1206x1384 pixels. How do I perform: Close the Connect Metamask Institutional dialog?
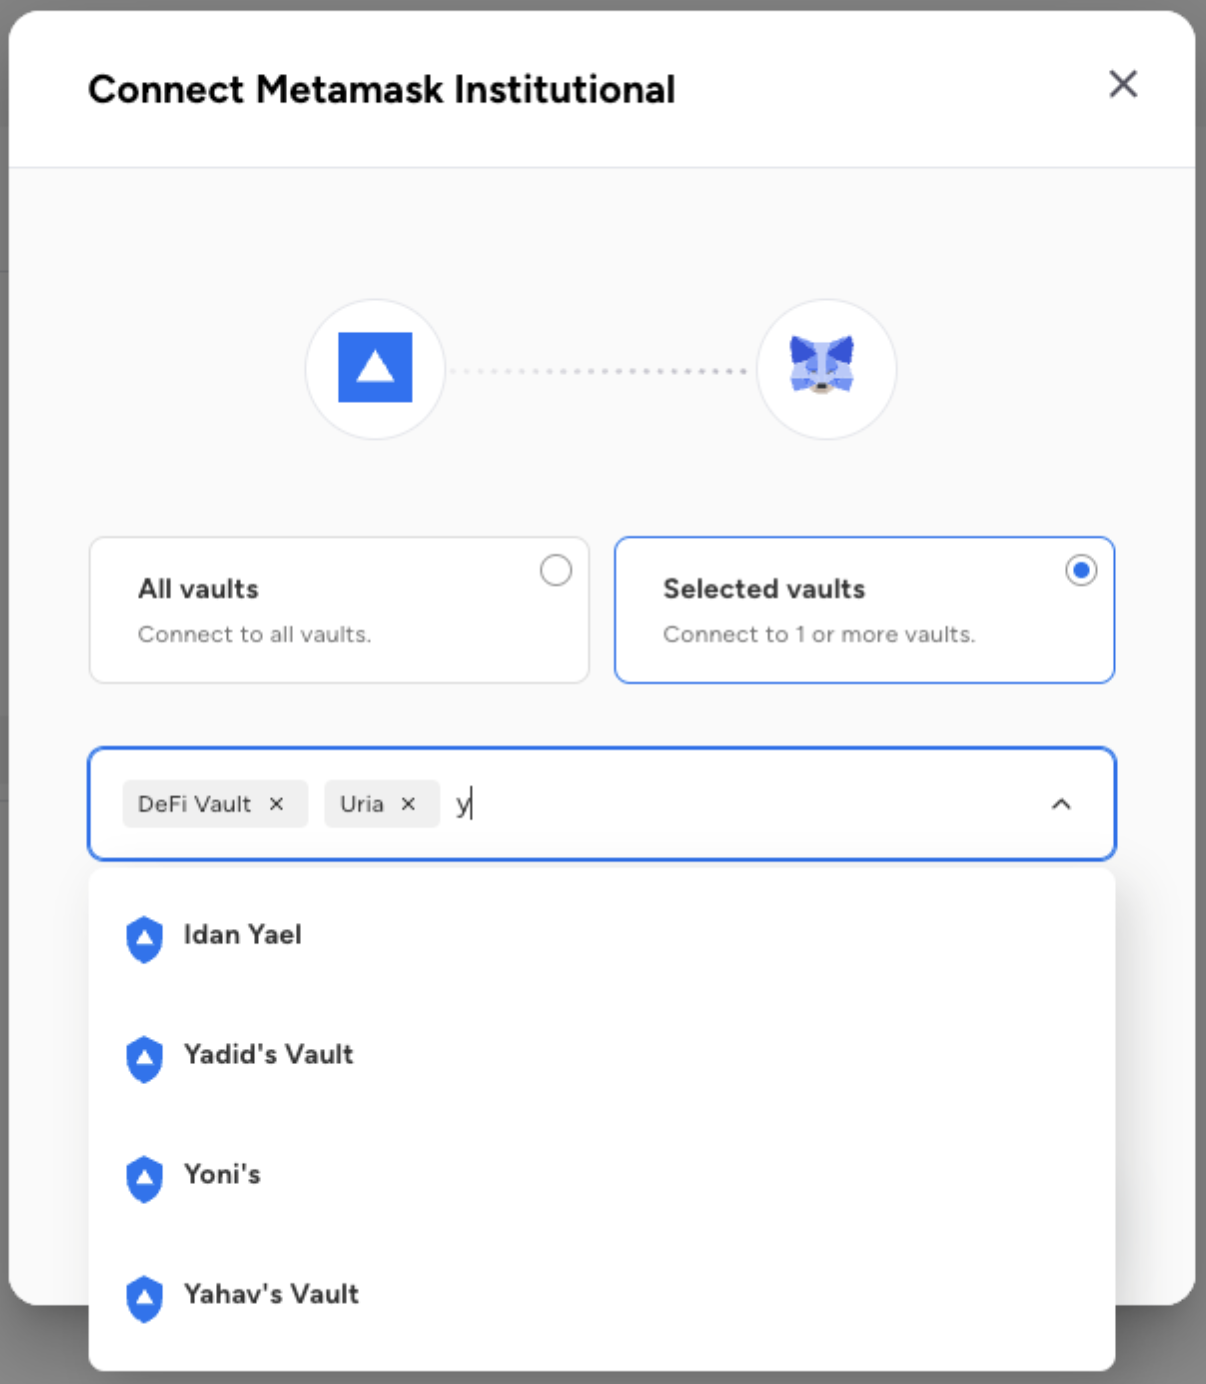1123,84
